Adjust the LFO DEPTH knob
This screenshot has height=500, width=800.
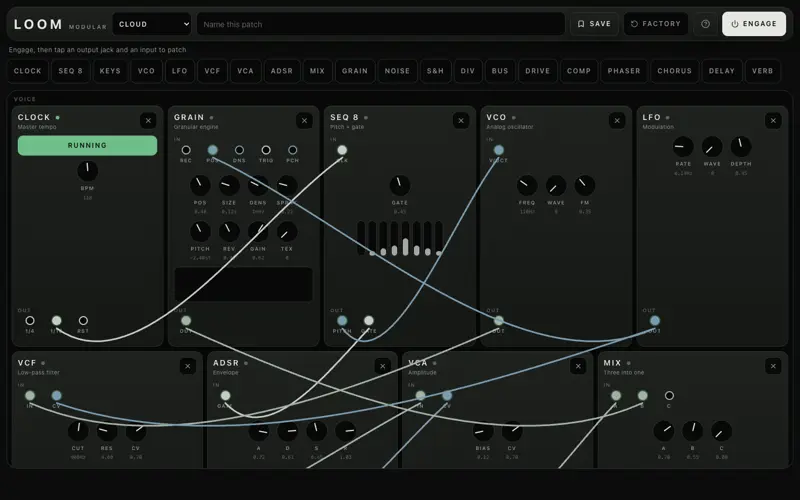[741, 146]
